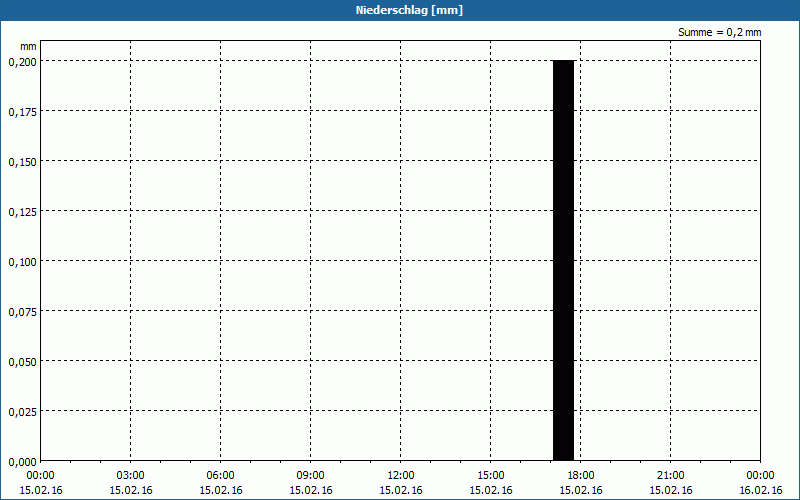Click the Summe = 0,2 mm label
800x500 pixels.
pyautogui.click(x=719, y=32)
